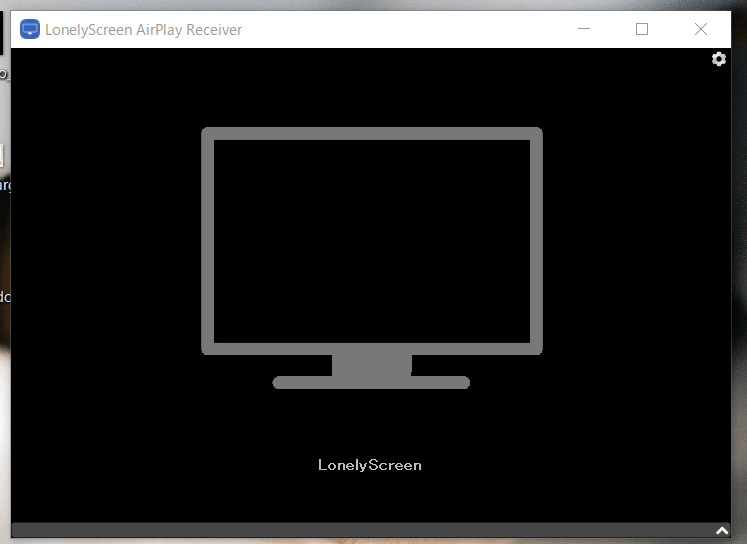Minimize the LonelyScreen window
Image resolution: width=747 pixels, height=544 pixels.
pyautogui.click(x=584, y=29)
